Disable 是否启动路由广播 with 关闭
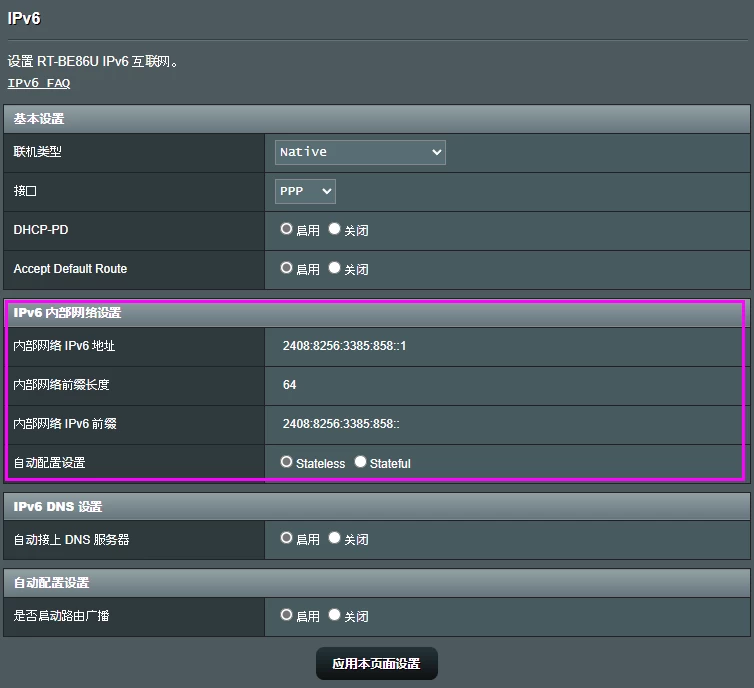Screen dimensions: 754x688 click(335, 615)
